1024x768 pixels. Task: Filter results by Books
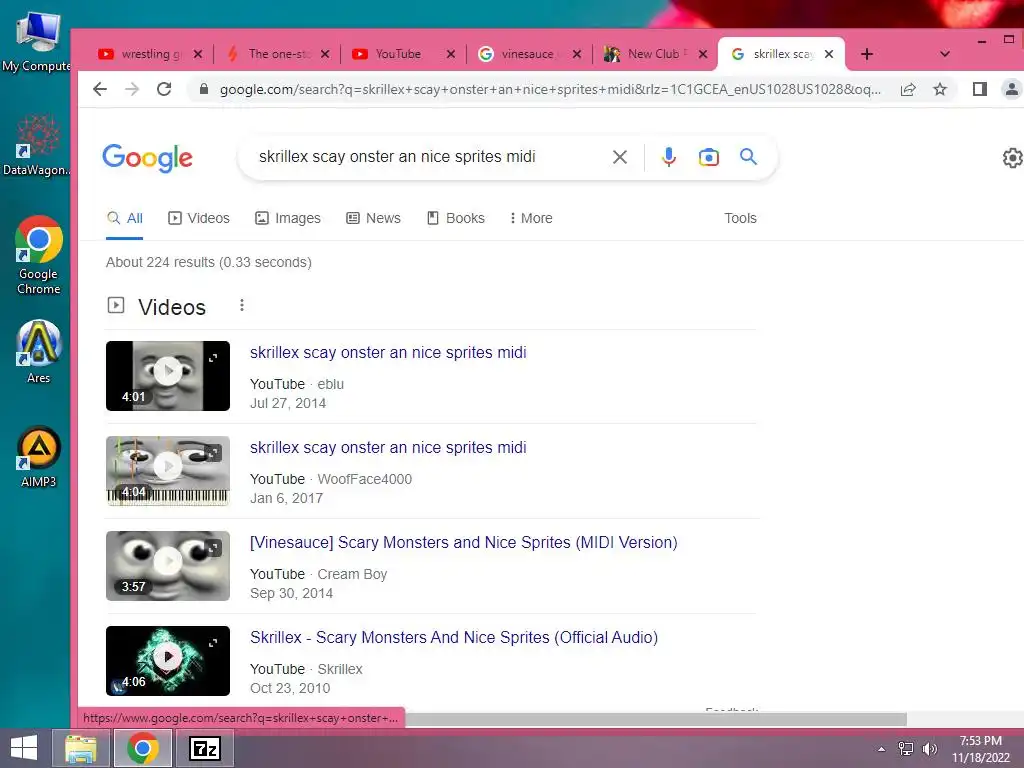(x=455, y=218)
